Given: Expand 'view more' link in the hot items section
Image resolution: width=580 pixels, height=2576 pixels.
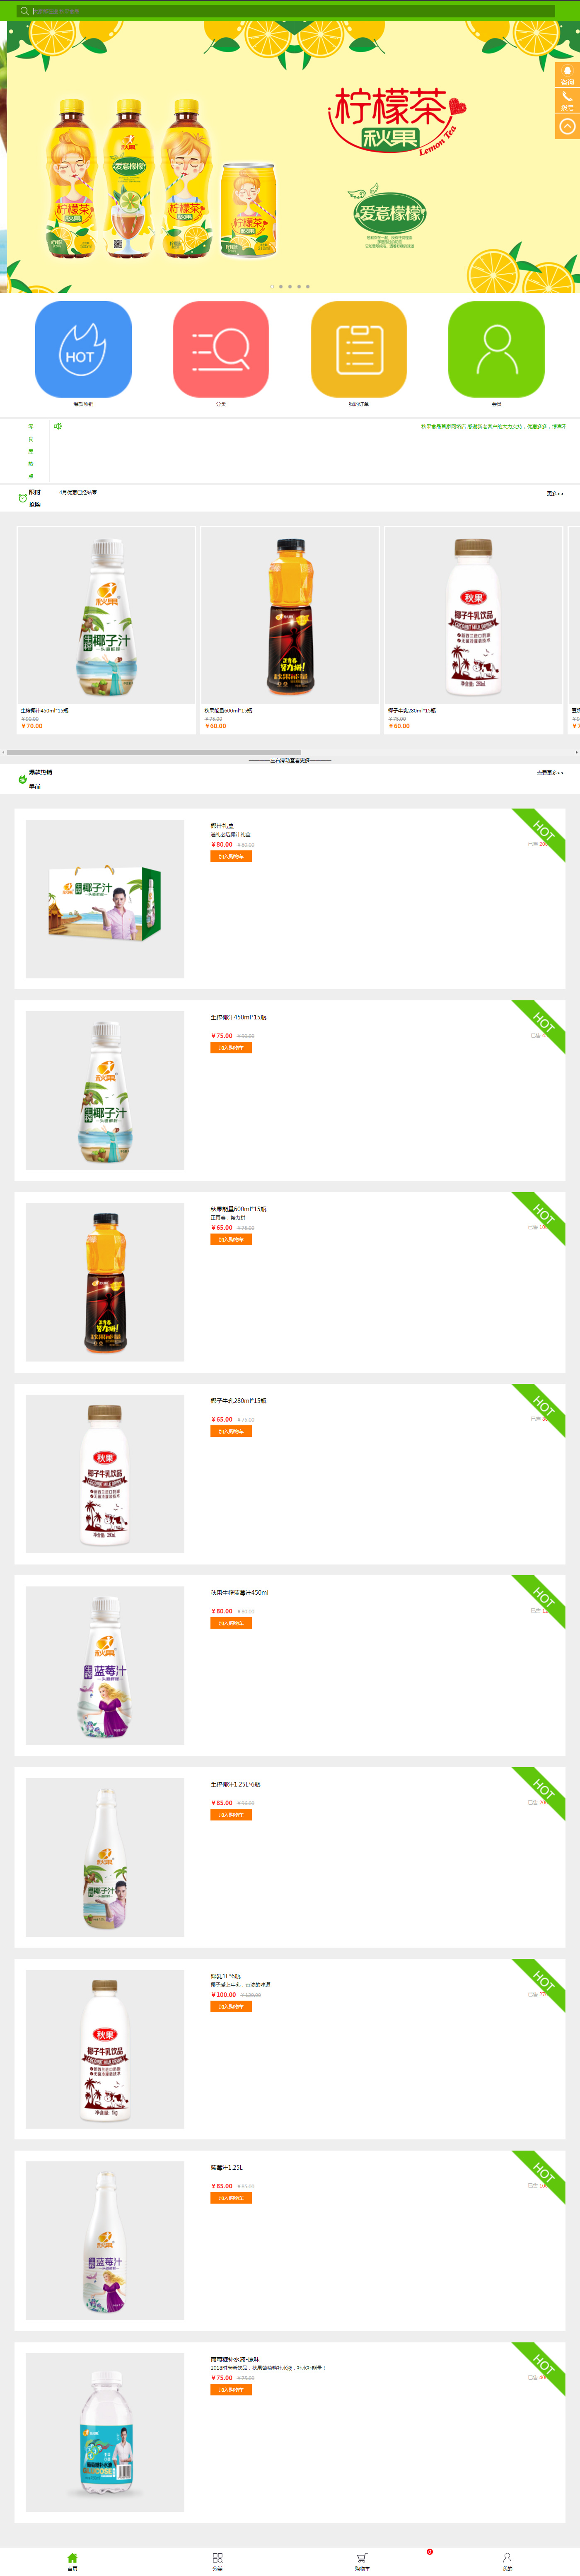Looking at the screenshot, I should (550, 772).
